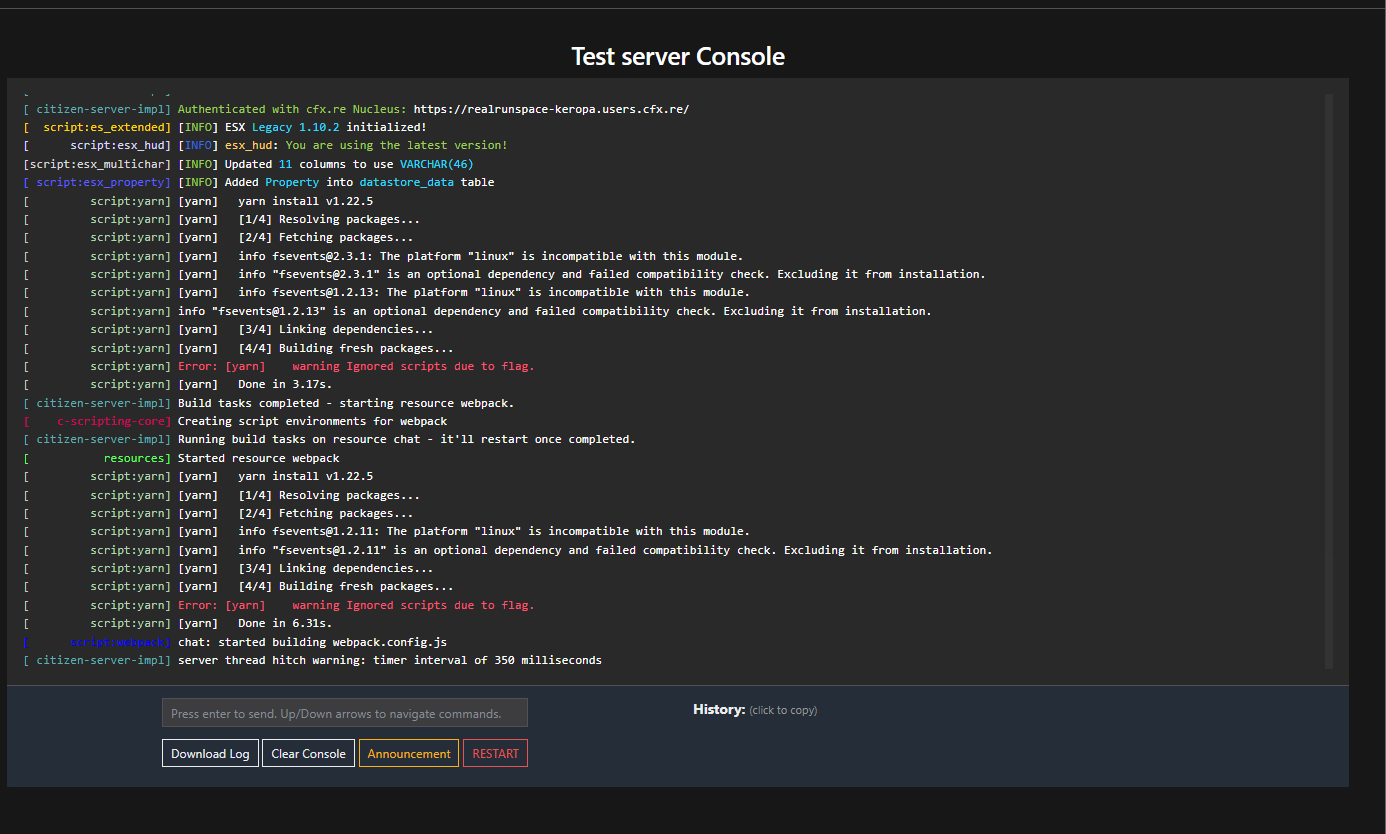Click the cfx.re Nucleus URL

(x=551, y=109)
